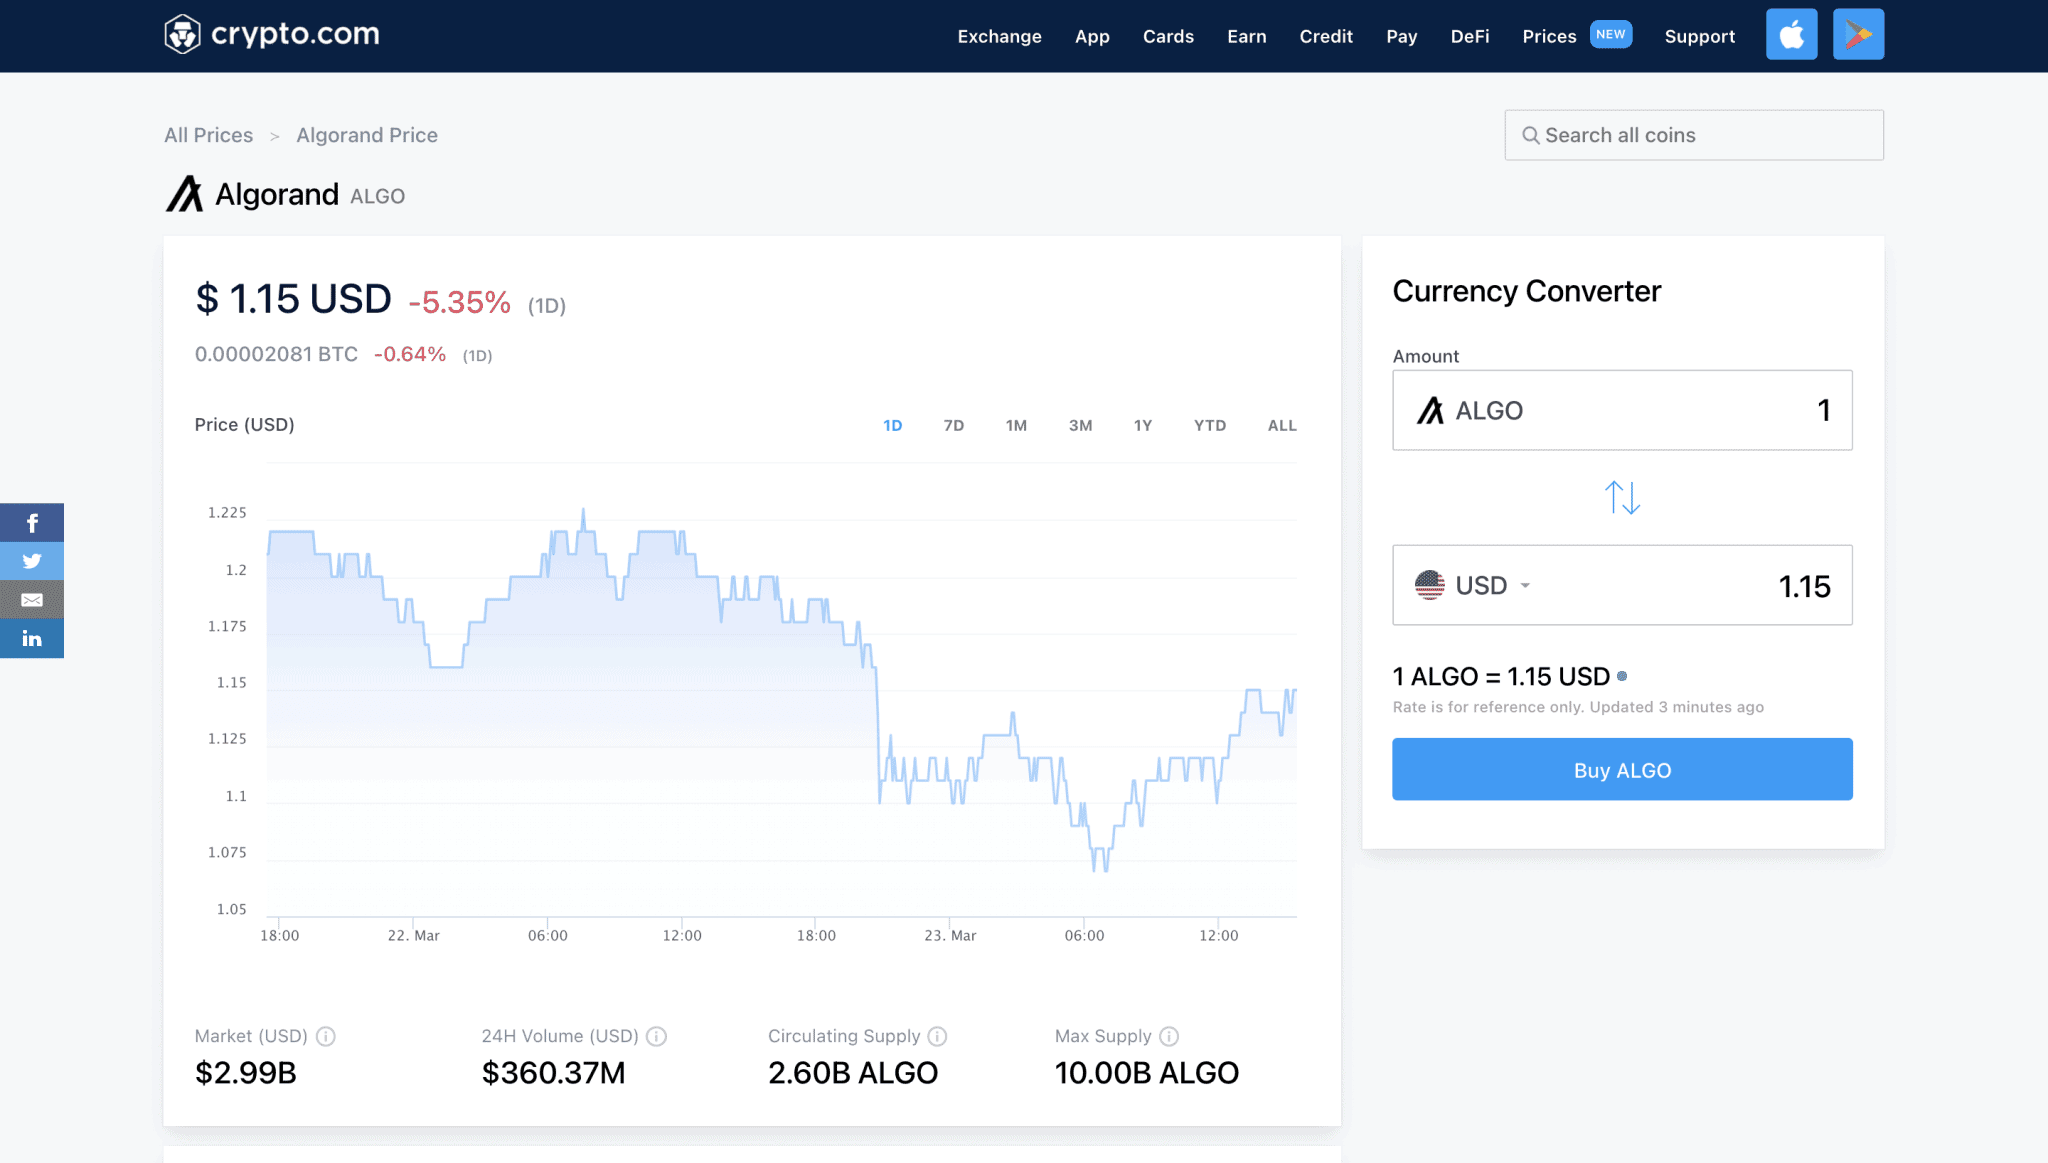Screen dimensions: 2048x1163
Task: Click the crypto.com logo
Action: point(271,34)
